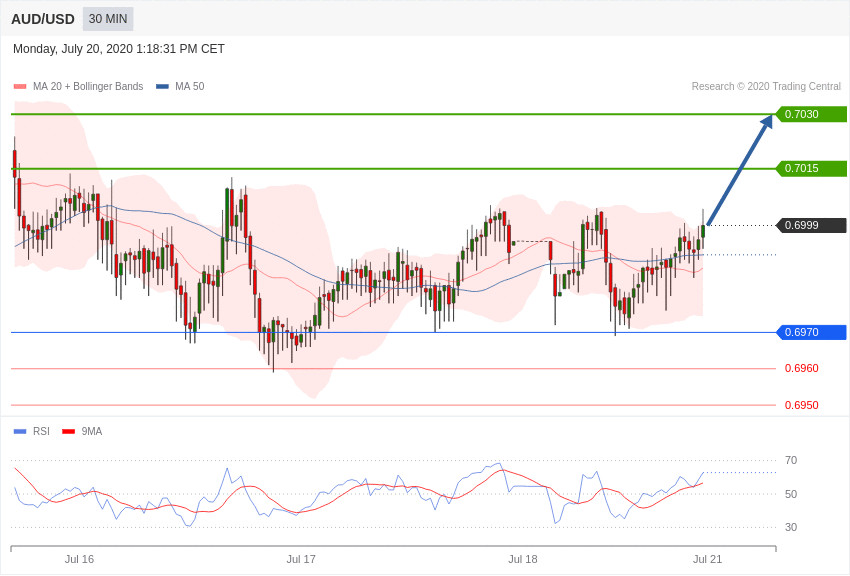Click the '9MA' legend label
The height and width of the screenshot is (576, 850).
(x=92, y=431)
